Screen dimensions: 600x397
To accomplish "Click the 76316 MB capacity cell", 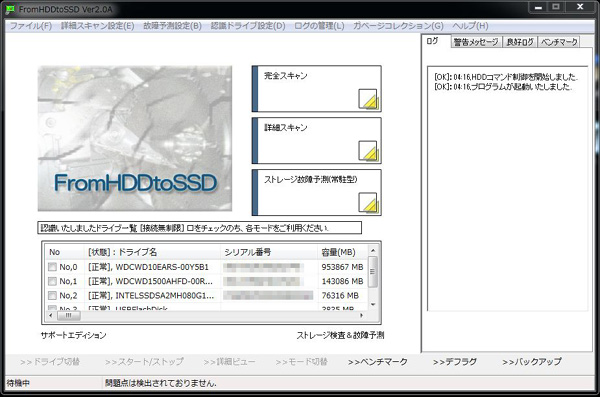I will [x=340, y=296].
